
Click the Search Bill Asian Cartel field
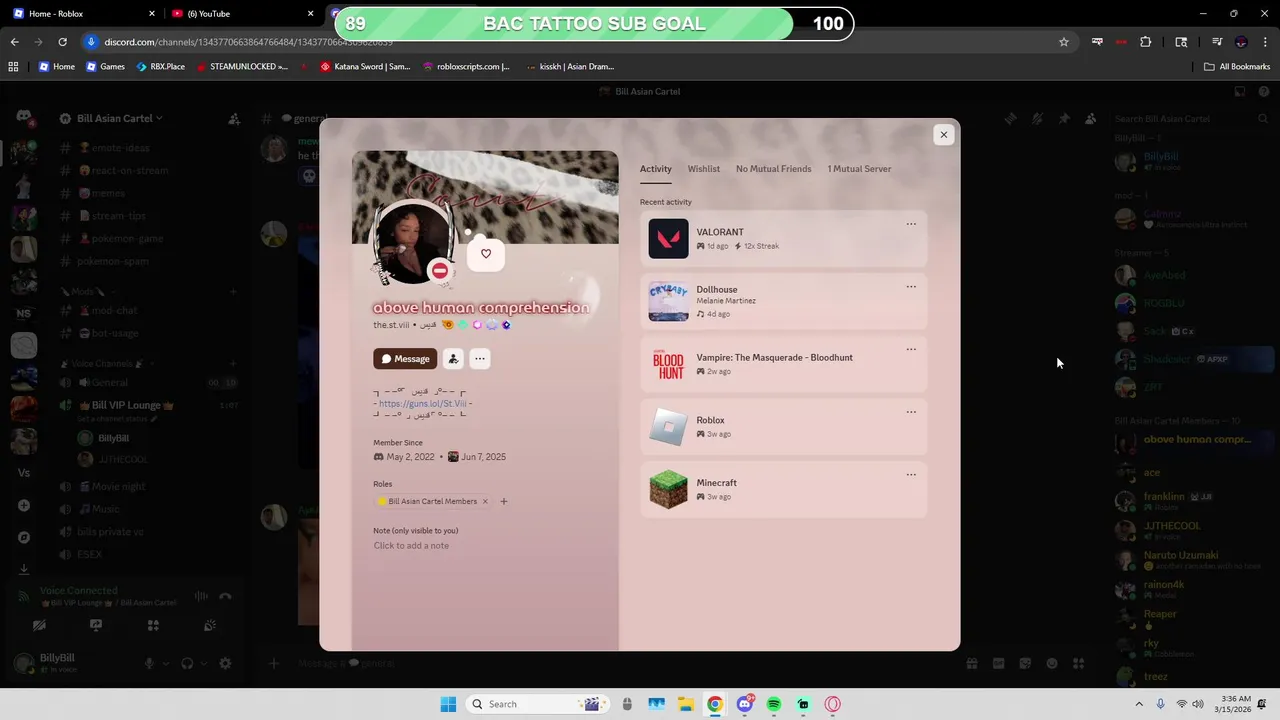[1191, 118]
